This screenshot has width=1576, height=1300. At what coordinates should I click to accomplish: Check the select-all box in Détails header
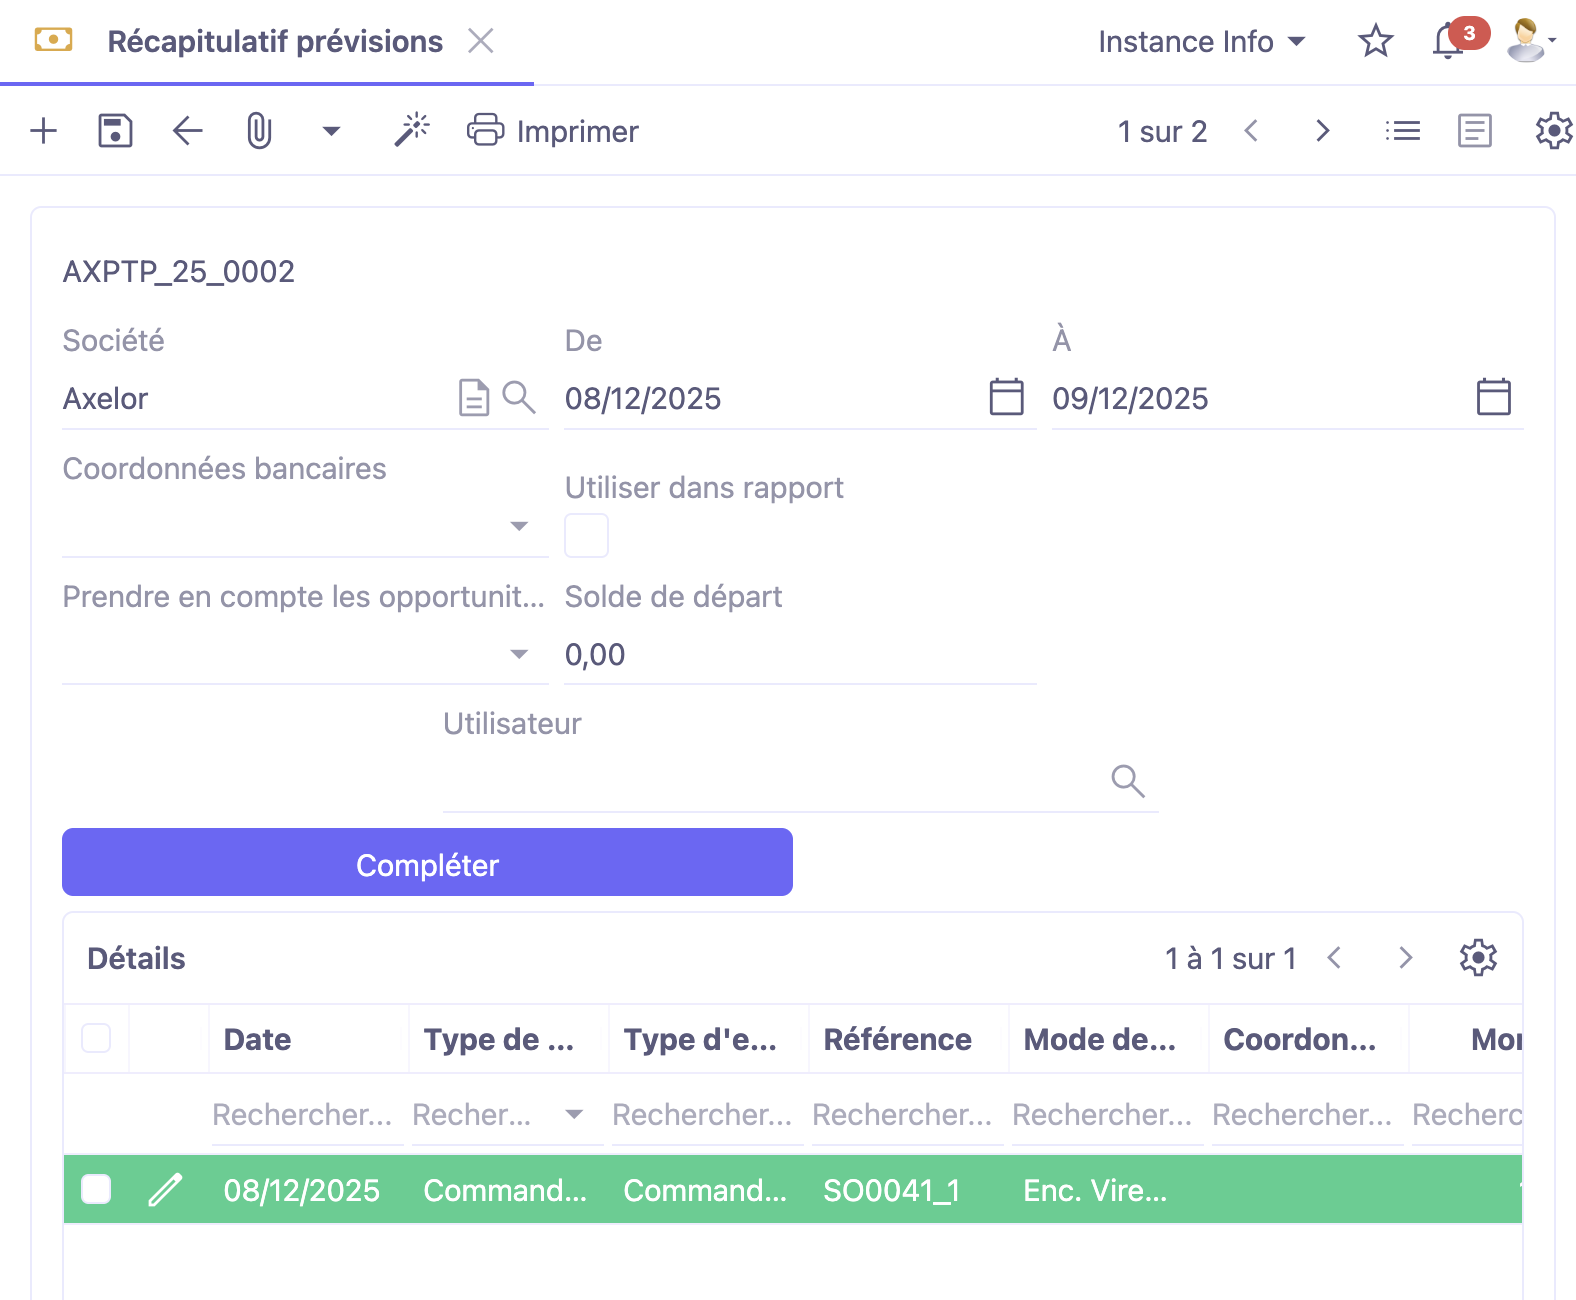96,1039
